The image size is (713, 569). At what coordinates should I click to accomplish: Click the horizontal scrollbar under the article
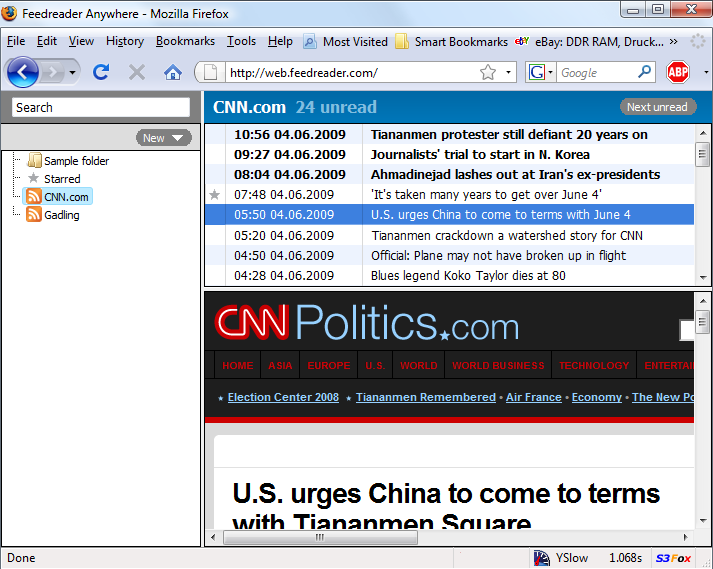click(450, 537)
